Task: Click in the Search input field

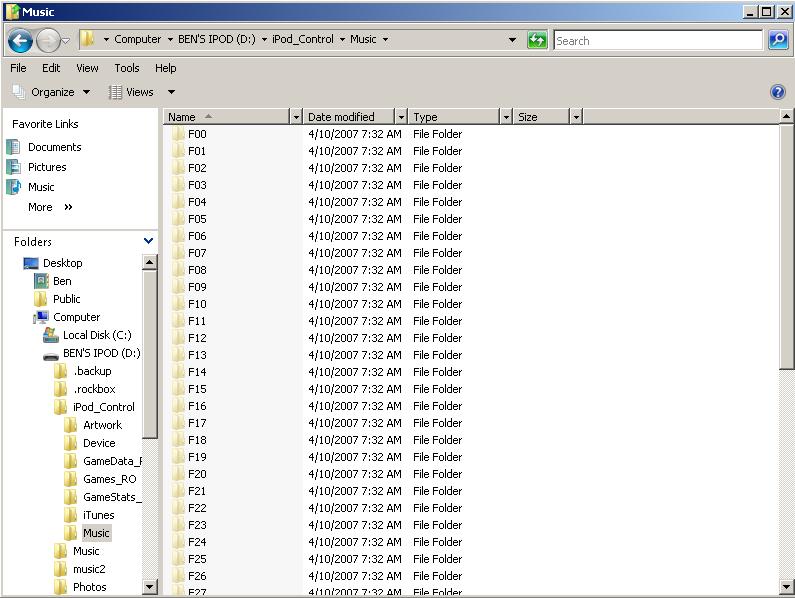Action: pyautogui.click(x=658, y=40)
